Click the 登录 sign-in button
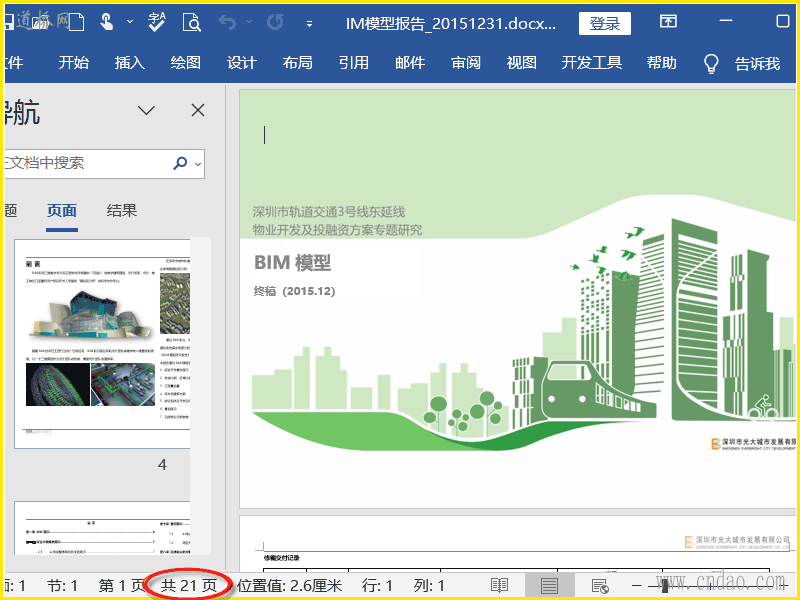This screenshot has width=800, height=600. click(605, 23)
